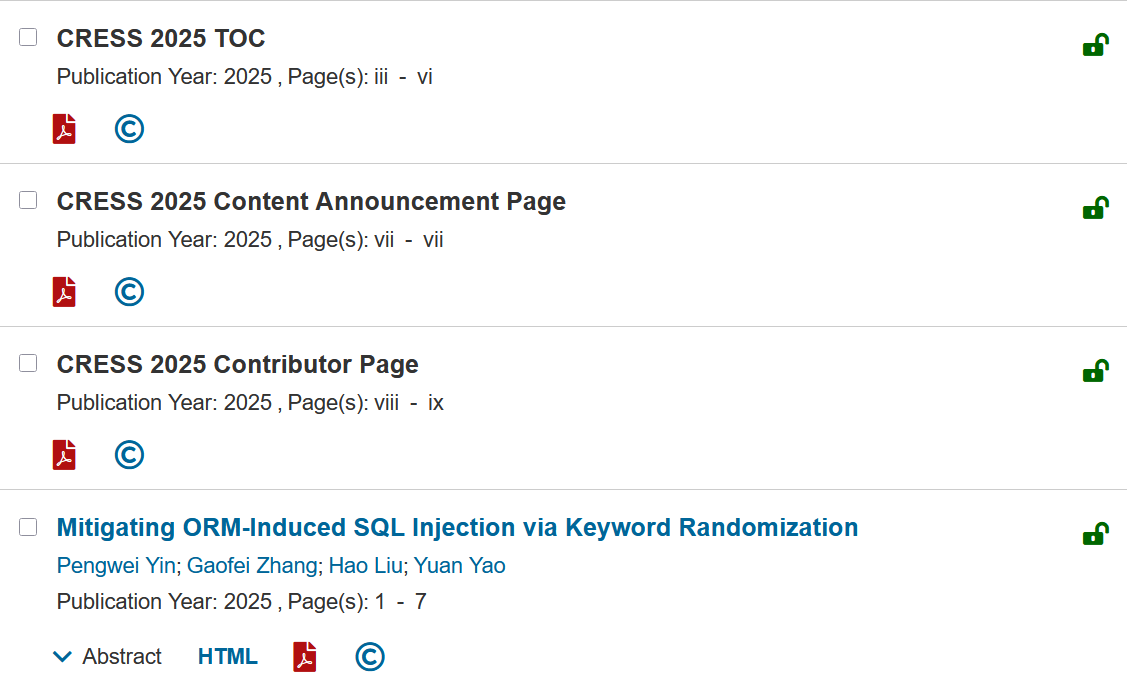Click open-access lock icon for CRESS 2025 TOC

pos(1095,46)
